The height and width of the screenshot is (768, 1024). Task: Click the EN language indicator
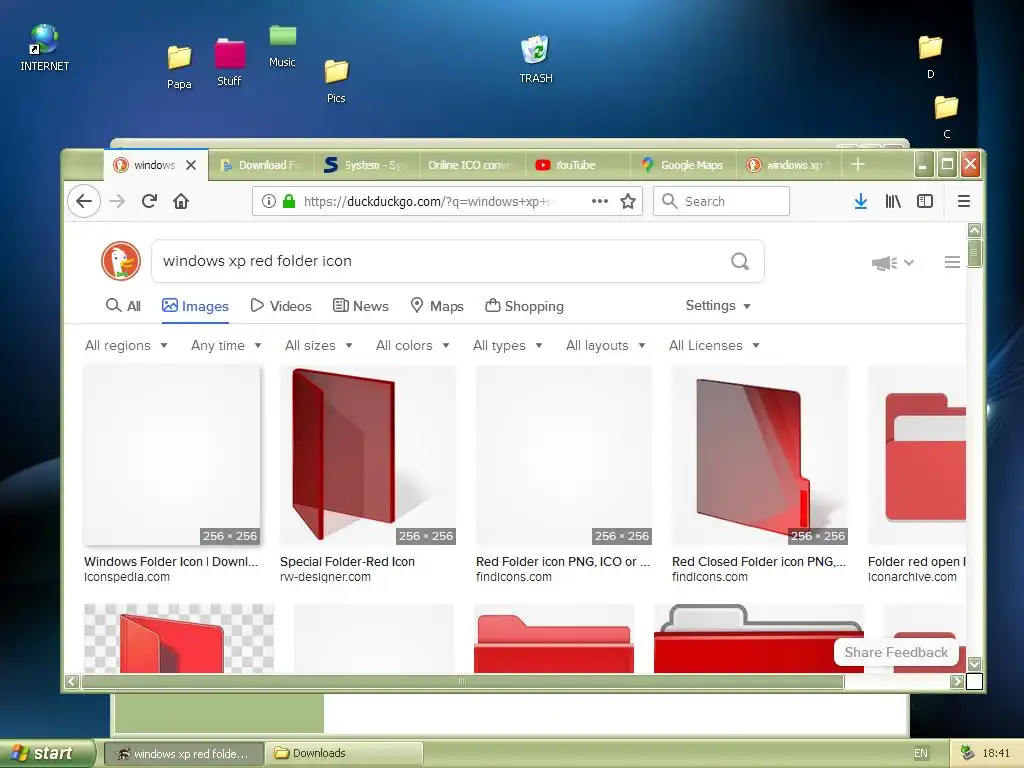click(x=921, y=753)
